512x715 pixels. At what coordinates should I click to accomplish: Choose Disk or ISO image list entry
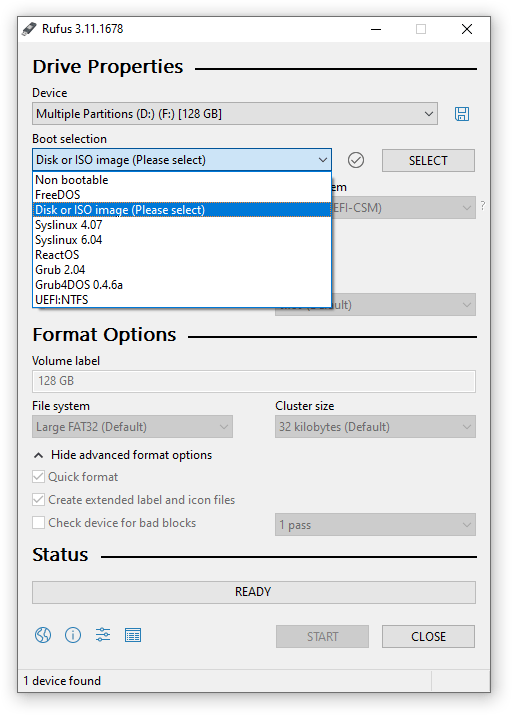pos(182,210)
